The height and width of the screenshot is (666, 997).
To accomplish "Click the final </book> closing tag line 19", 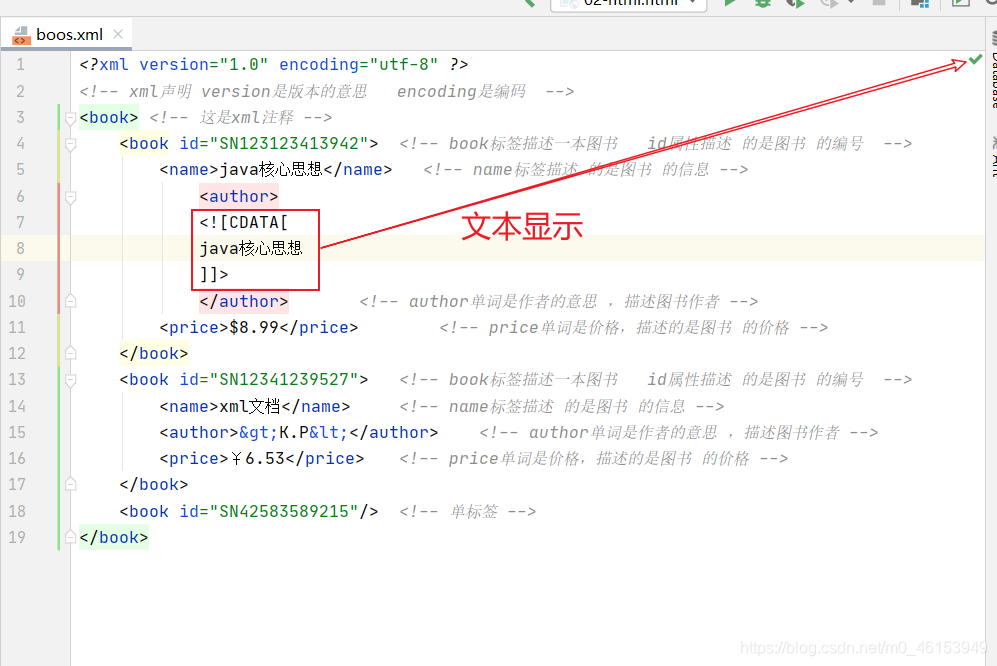I will click(x=114, y=538).
